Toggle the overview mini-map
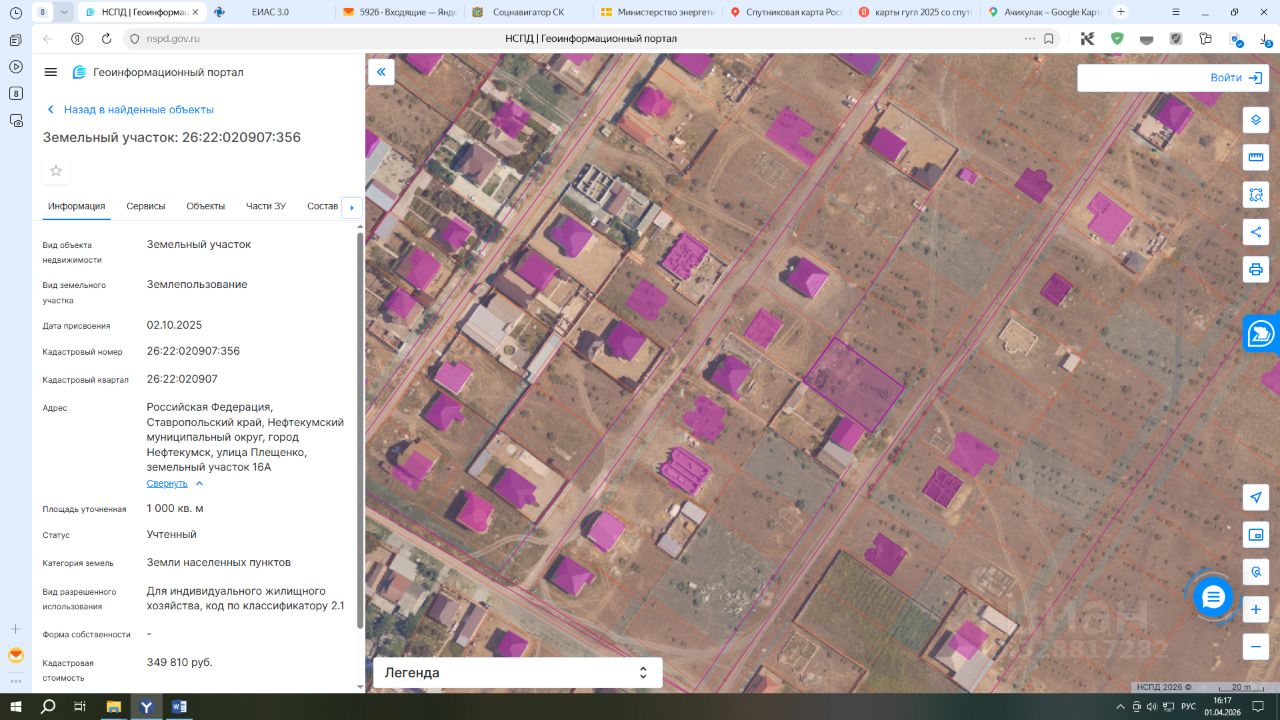The width and height of the screenshot is (1280, 720). pos(1256,535)
